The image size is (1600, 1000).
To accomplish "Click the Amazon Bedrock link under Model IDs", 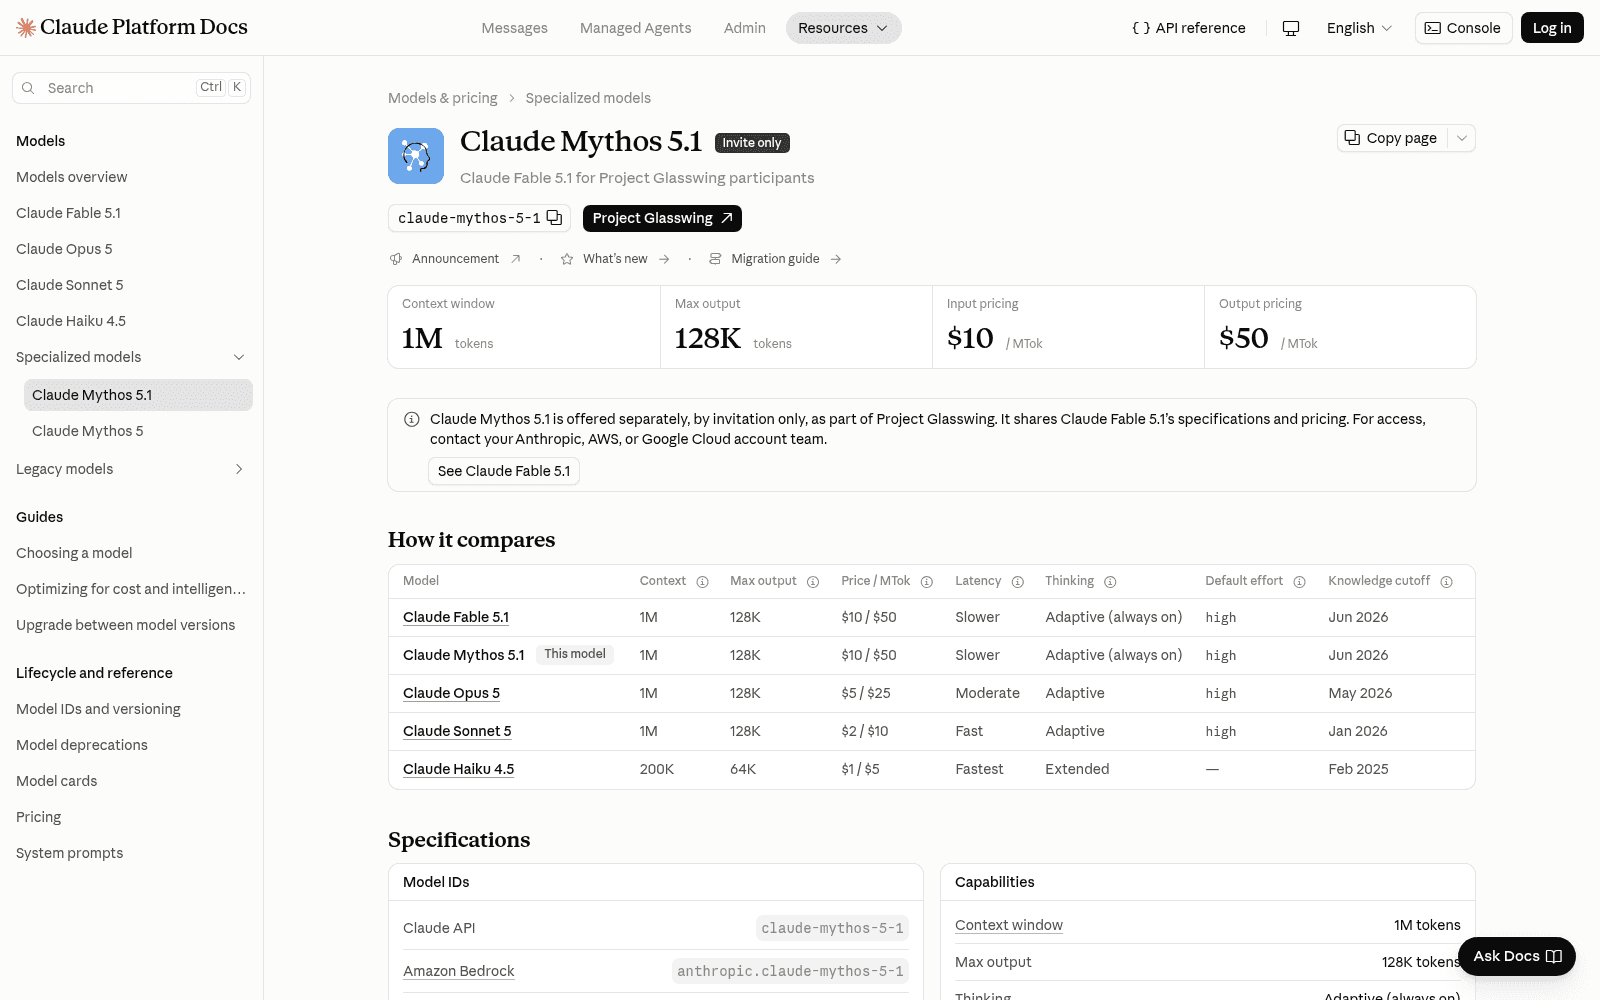I will 459,971.
